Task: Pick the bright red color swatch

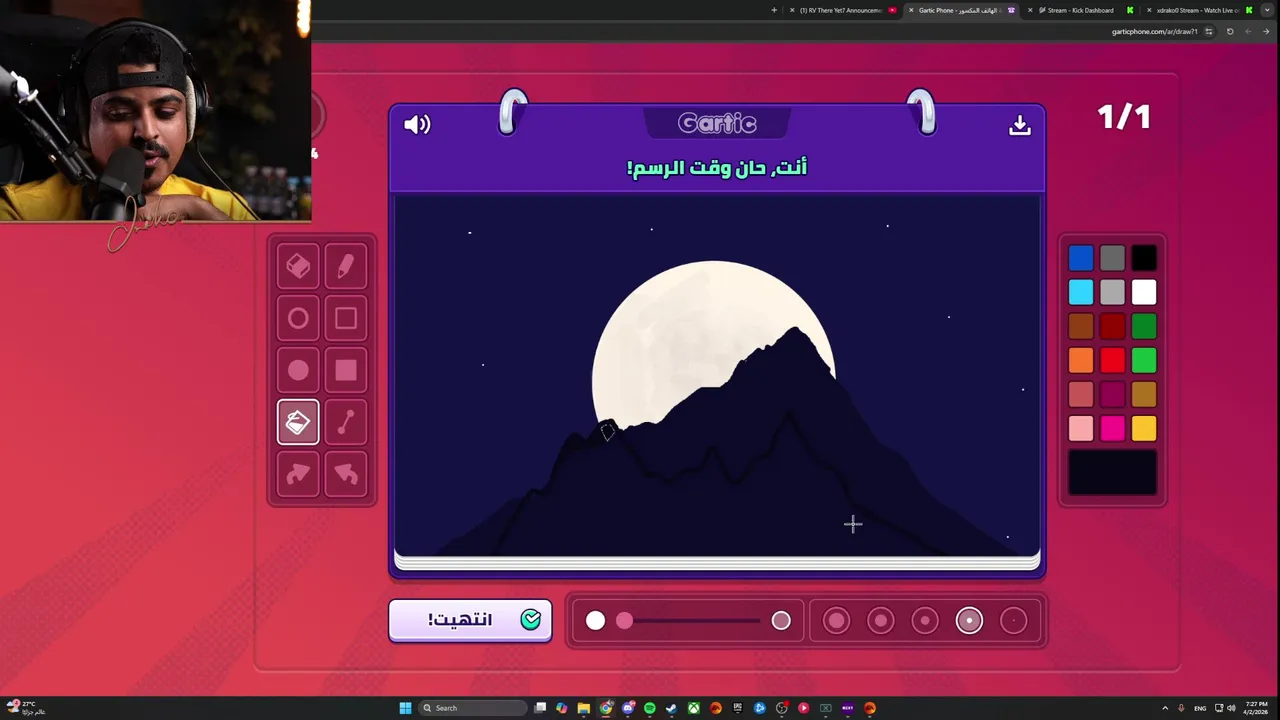Action: 1112,360
